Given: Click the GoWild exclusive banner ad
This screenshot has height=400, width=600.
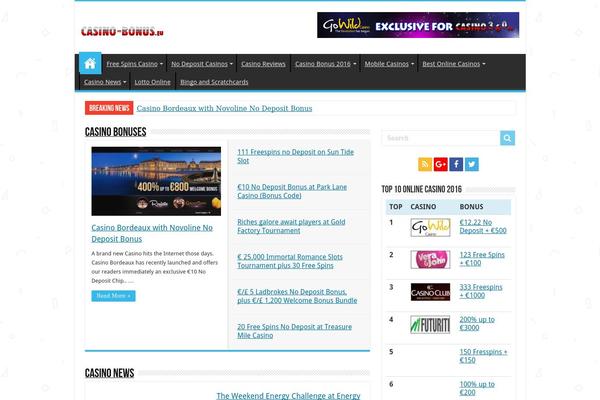Looking at the screenshot, I should pos(418,25).
